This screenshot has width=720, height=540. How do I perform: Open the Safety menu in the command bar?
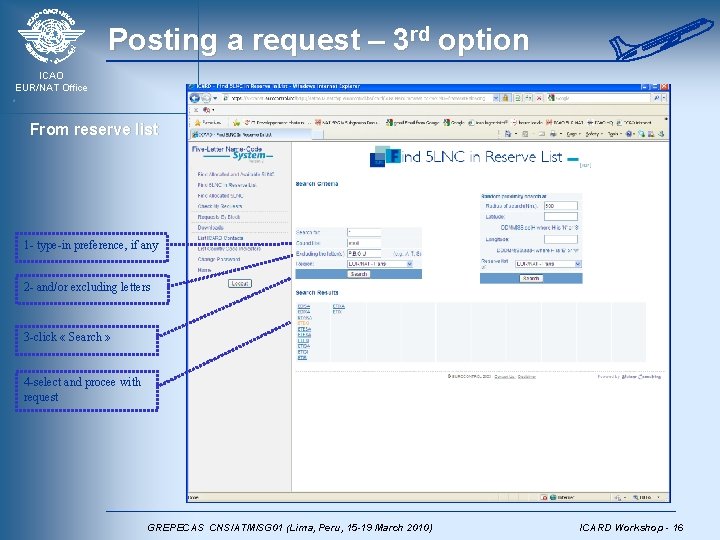(593, 134)
